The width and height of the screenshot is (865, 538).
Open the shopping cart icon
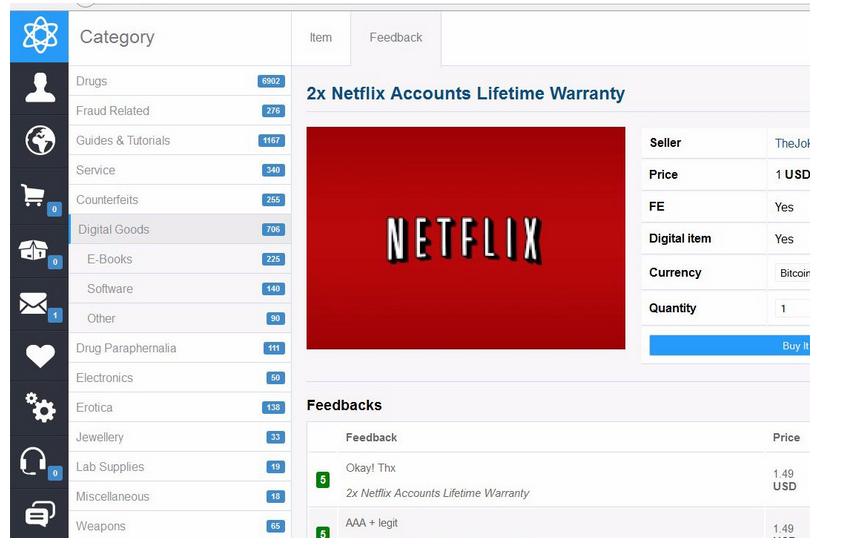(x=33, y=195)
